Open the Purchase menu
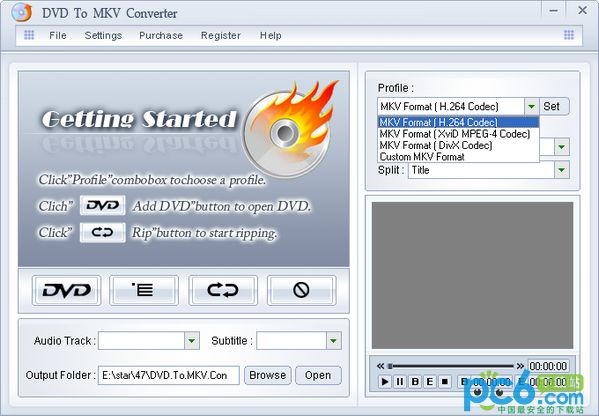Screen dimensions: 599x416 click(x=161, y=36)
